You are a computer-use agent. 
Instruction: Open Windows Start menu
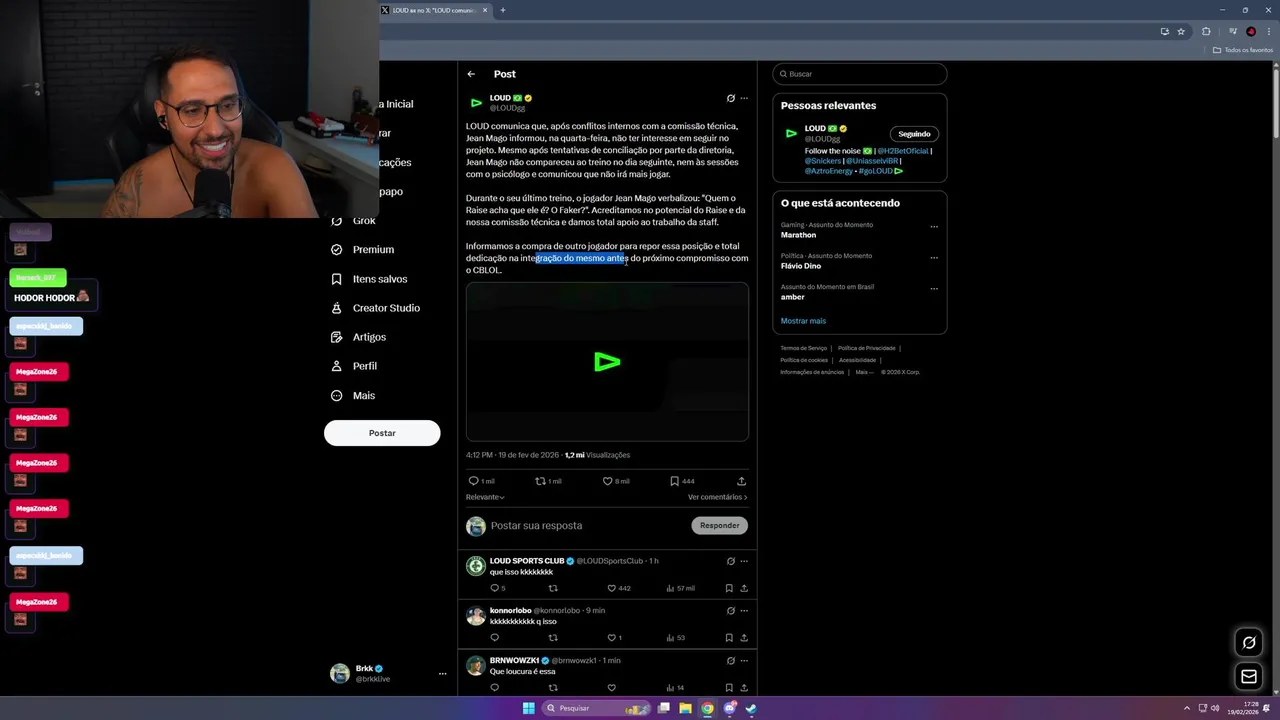[x=529, y=708]
